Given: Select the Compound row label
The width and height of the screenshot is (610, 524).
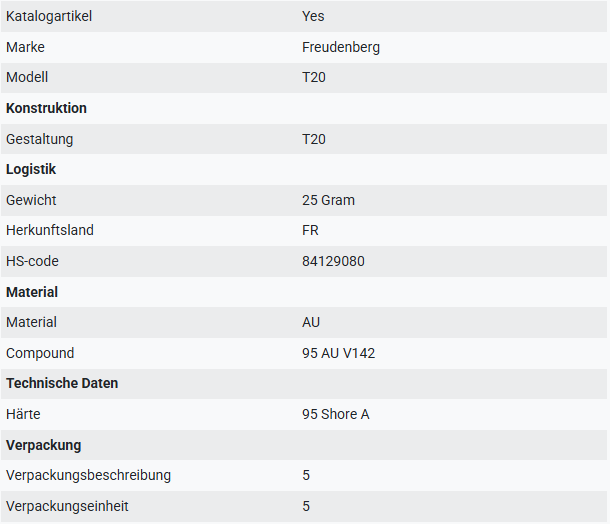Looking at the screenshot, I should coord(40,353).
